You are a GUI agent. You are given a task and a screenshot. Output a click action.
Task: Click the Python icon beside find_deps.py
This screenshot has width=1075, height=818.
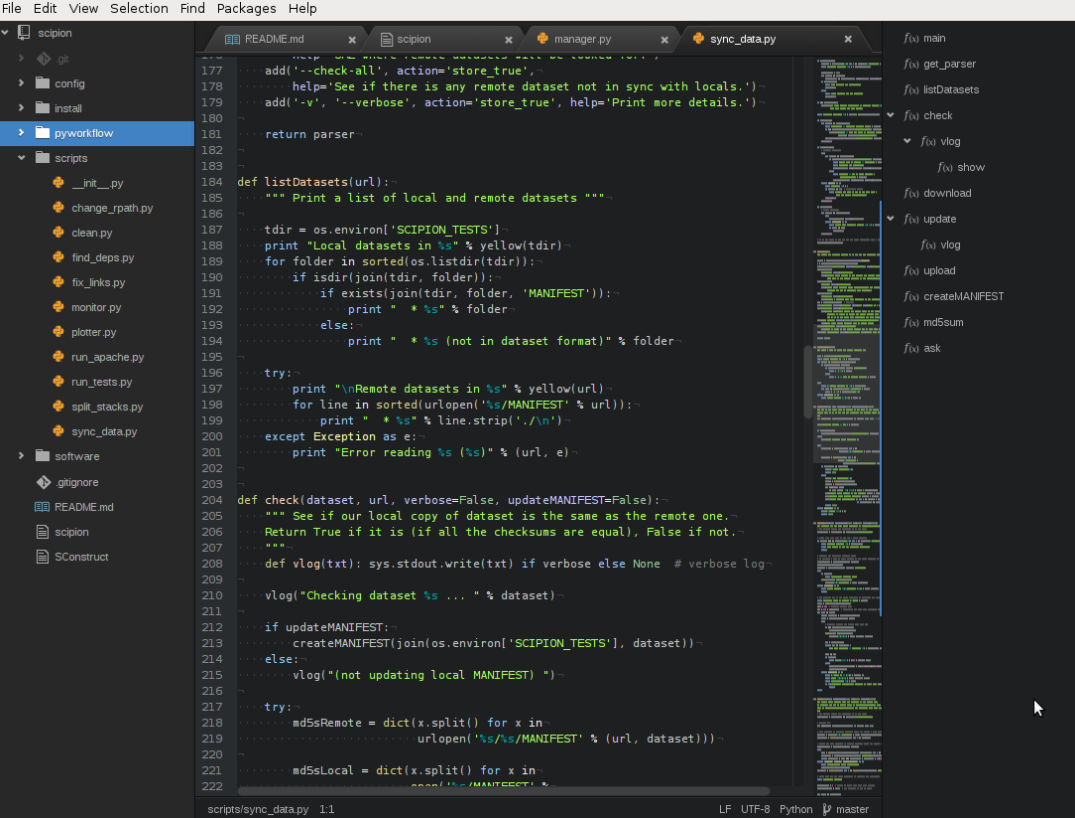(58, 257)
